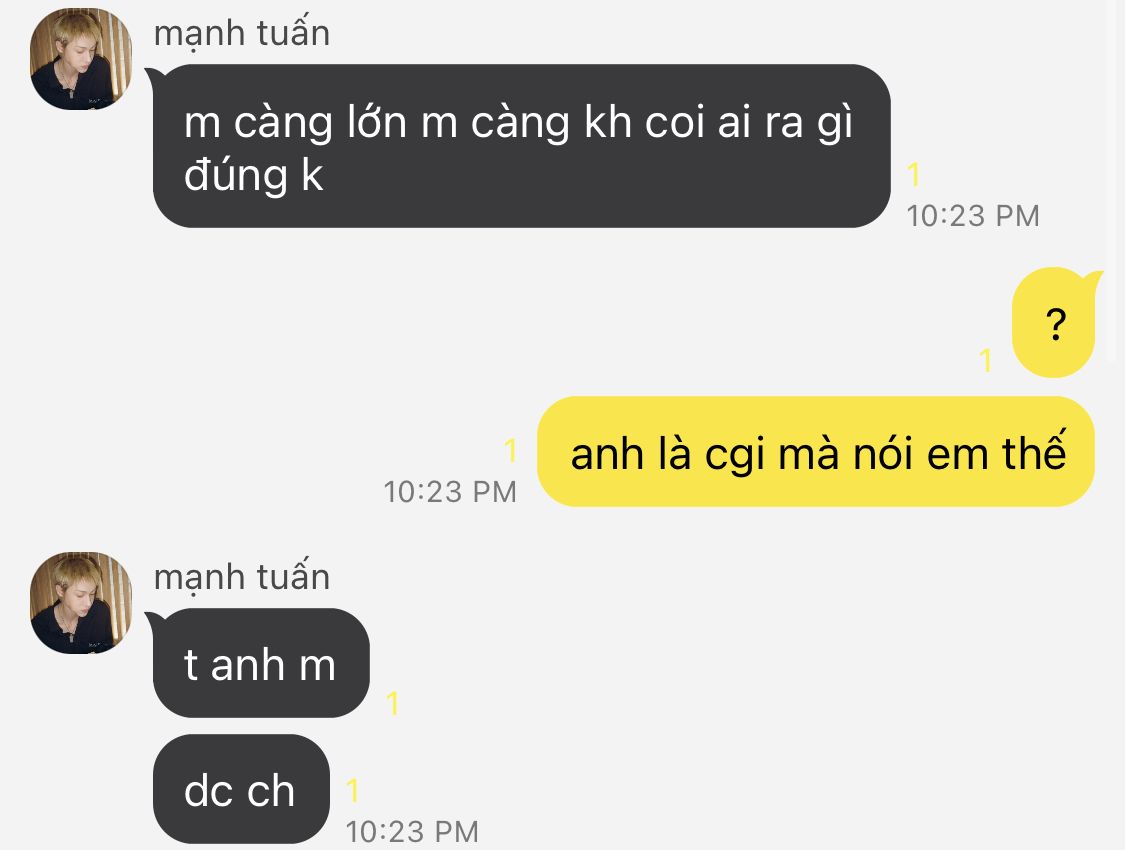Tap 10:23 PM timestamp beside 'dc ch'

[x=412, y=832]
